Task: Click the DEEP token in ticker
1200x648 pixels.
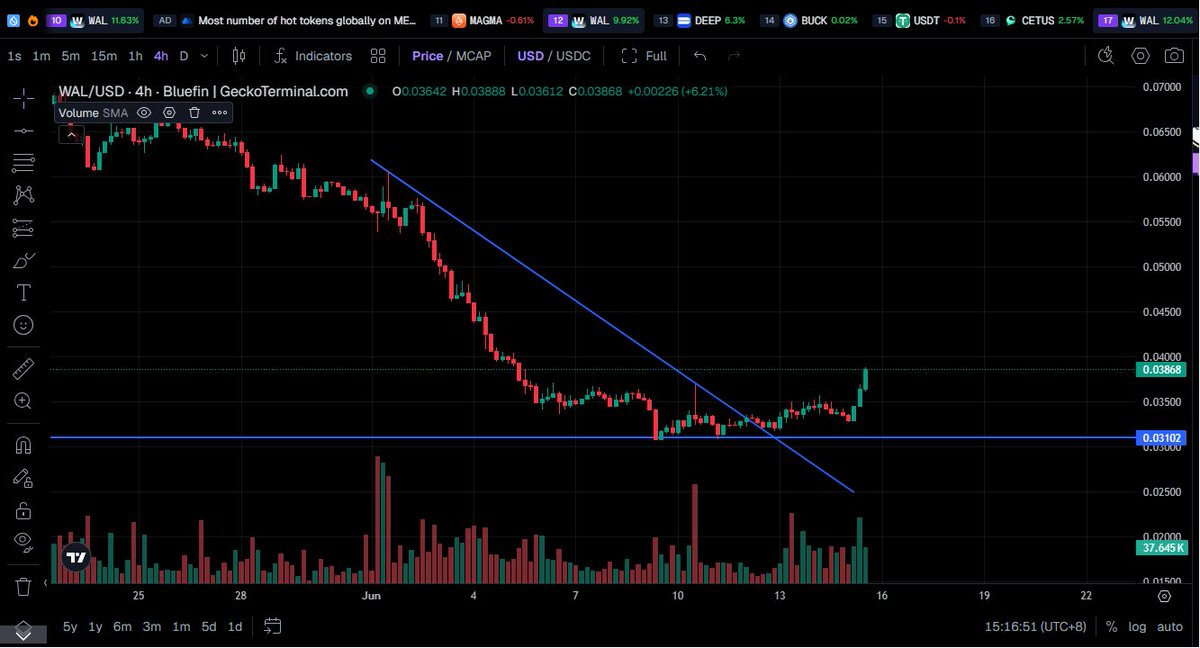Action: [x=712, y=20]
